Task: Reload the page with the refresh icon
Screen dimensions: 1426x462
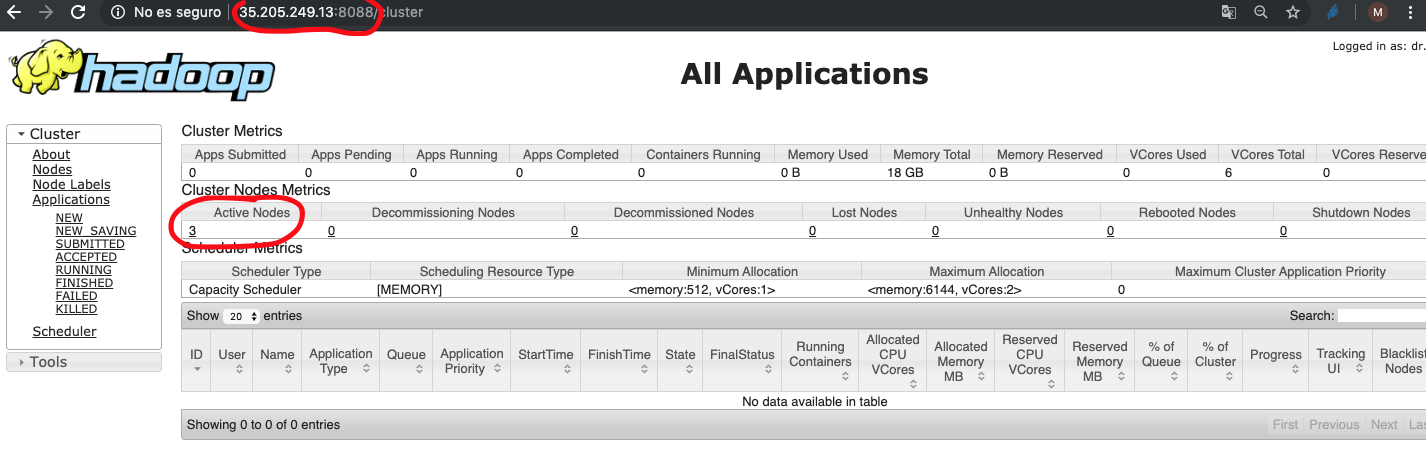Action: (x=78, y=13)
